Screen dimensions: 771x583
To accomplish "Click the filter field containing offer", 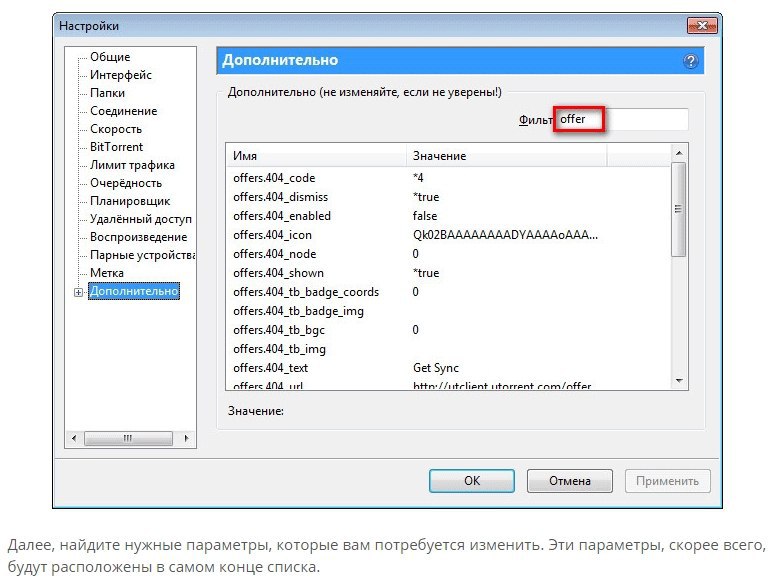I will pos(622,119).
